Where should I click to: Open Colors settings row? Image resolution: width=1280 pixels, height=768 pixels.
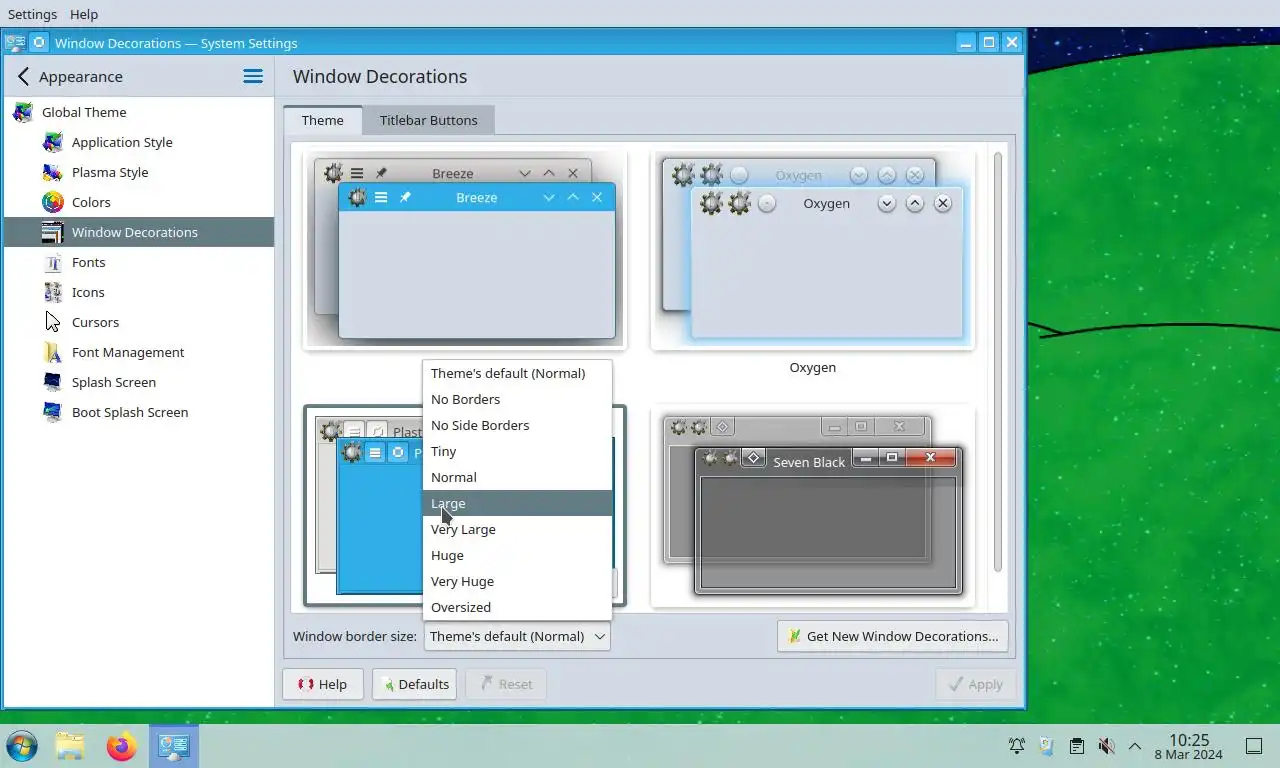pyautogui.click(x=139, y=202)
